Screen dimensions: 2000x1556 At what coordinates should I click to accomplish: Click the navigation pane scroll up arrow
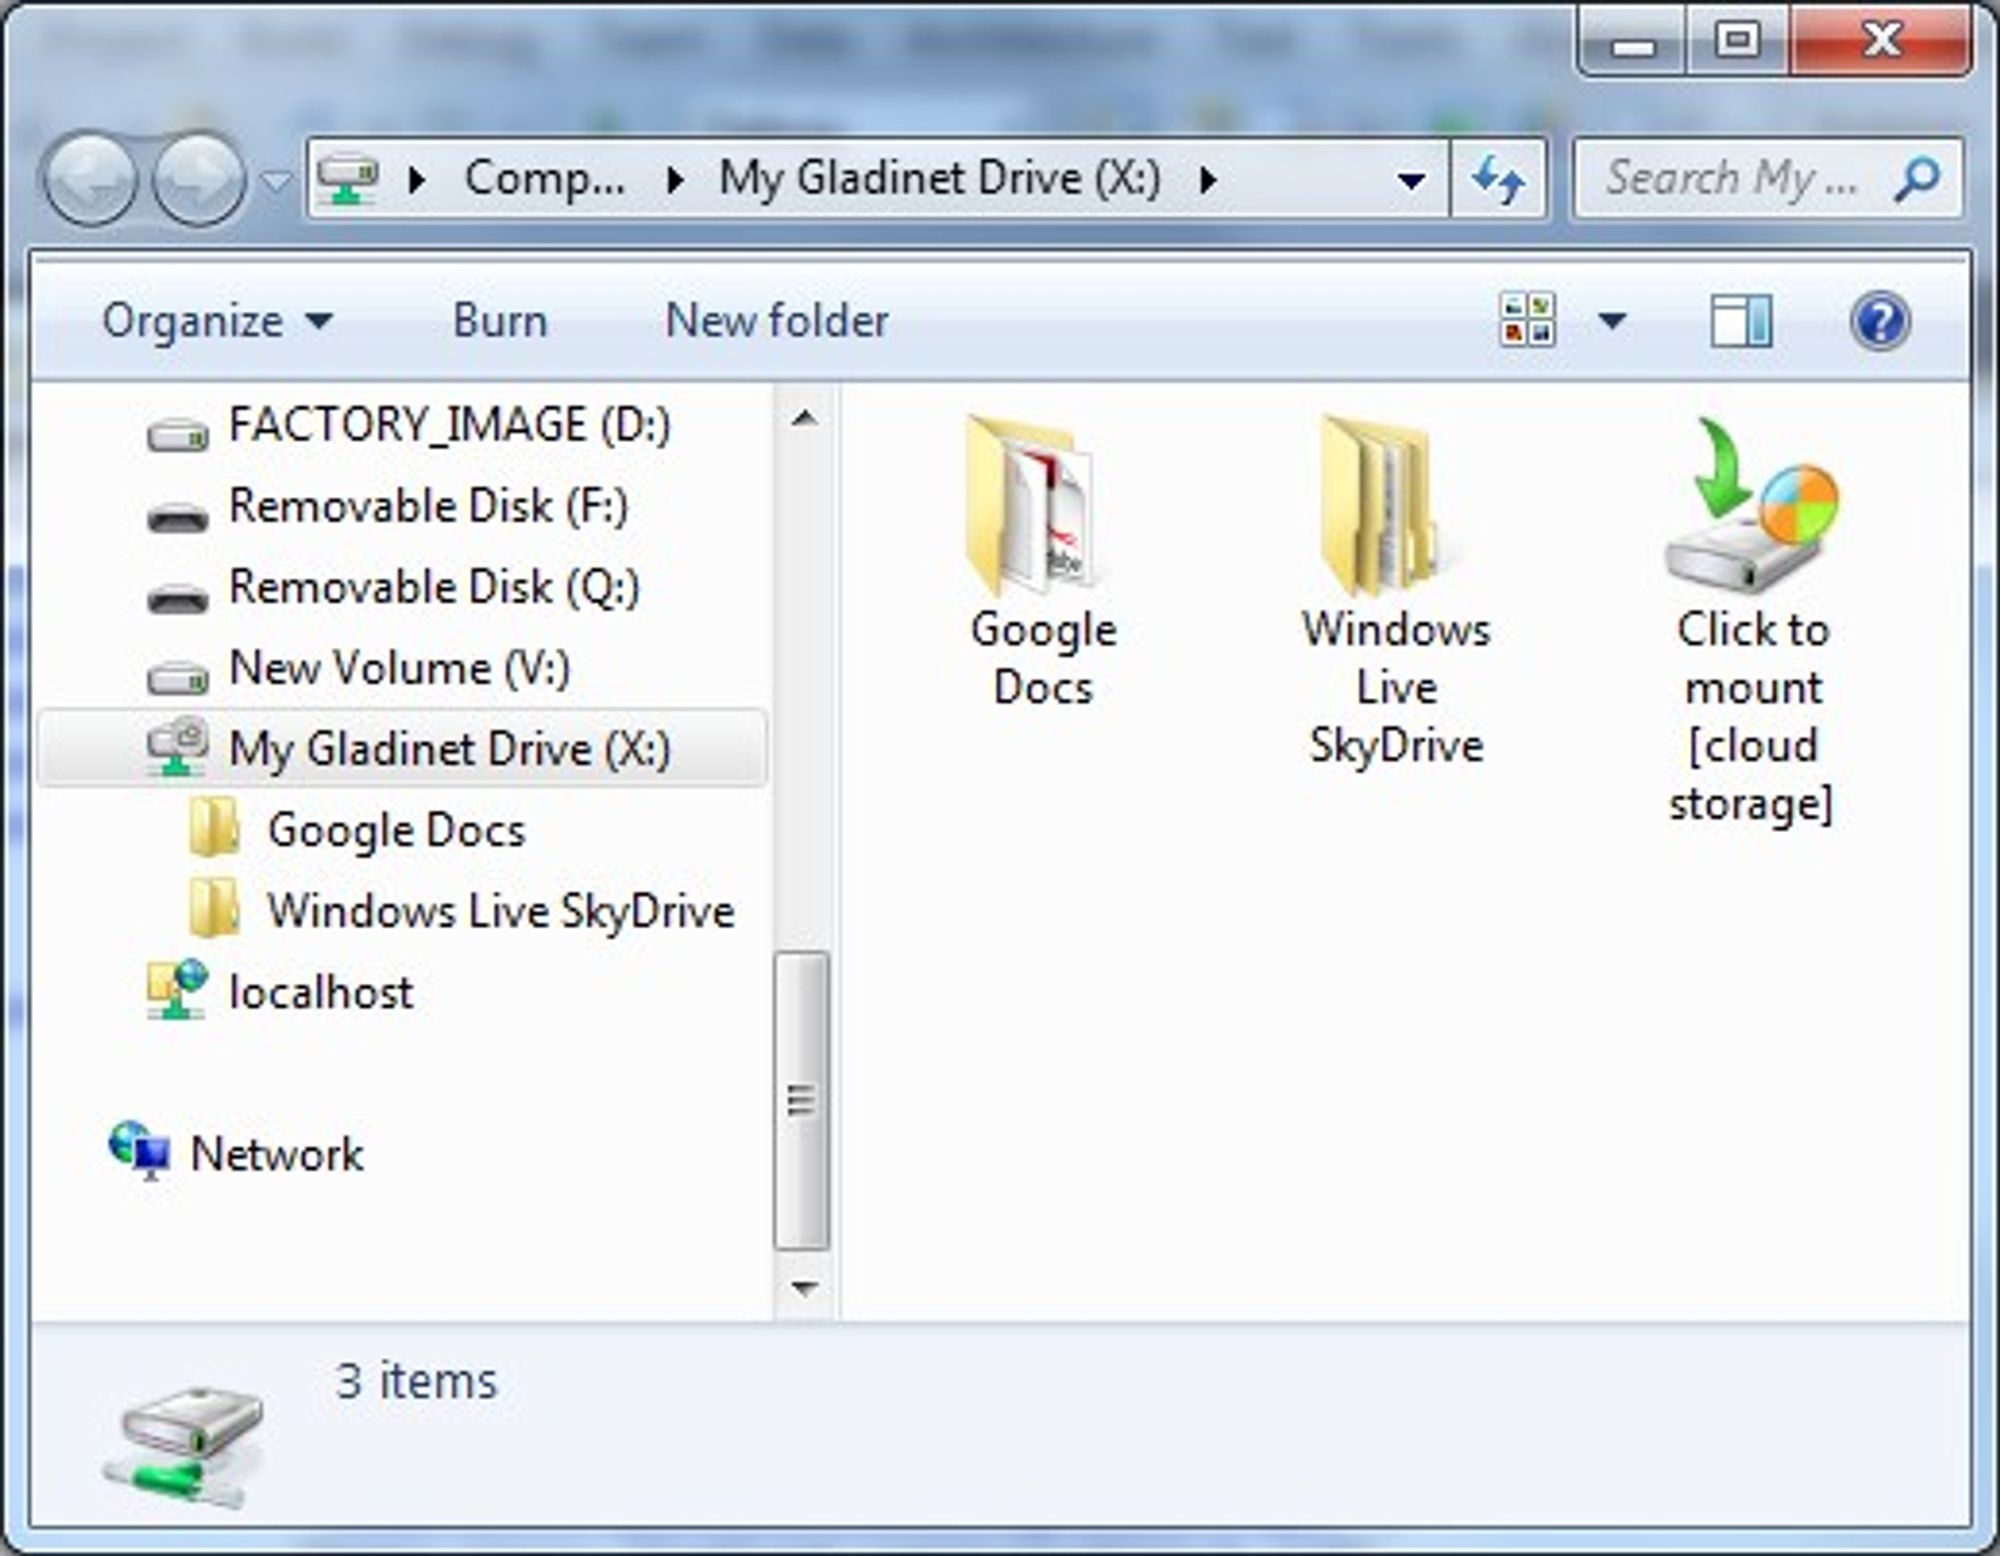click(804, 418)
